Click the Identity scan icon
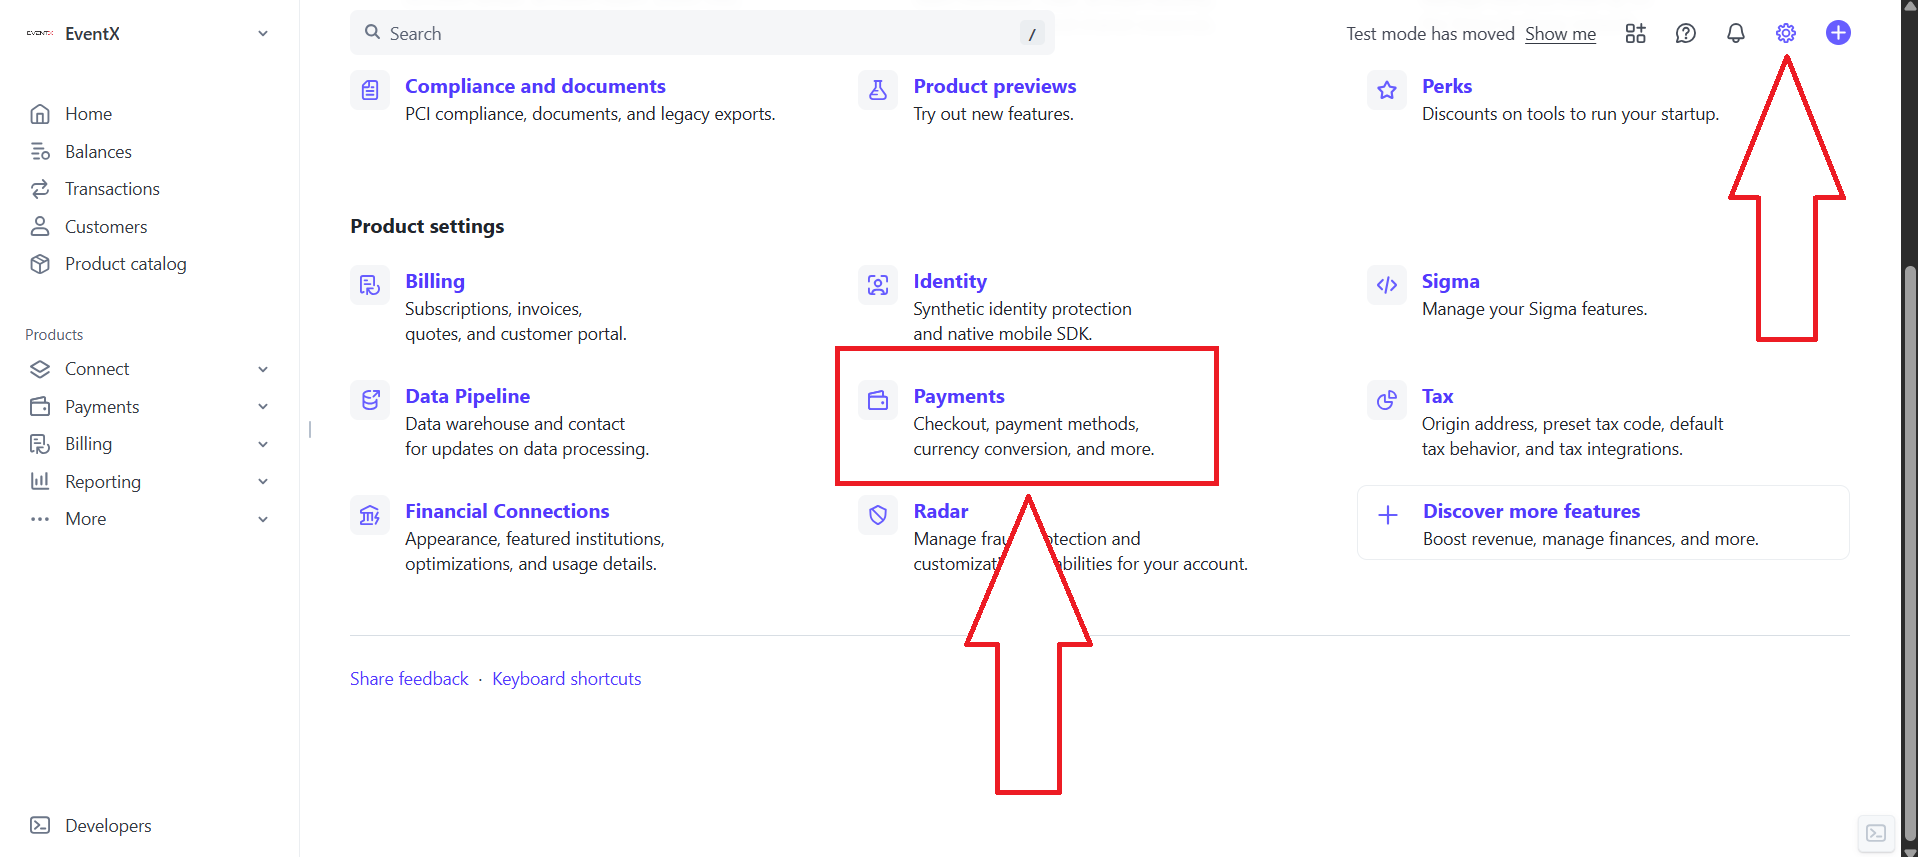This screenshot has height=857, width=1918. coord(878,285)
